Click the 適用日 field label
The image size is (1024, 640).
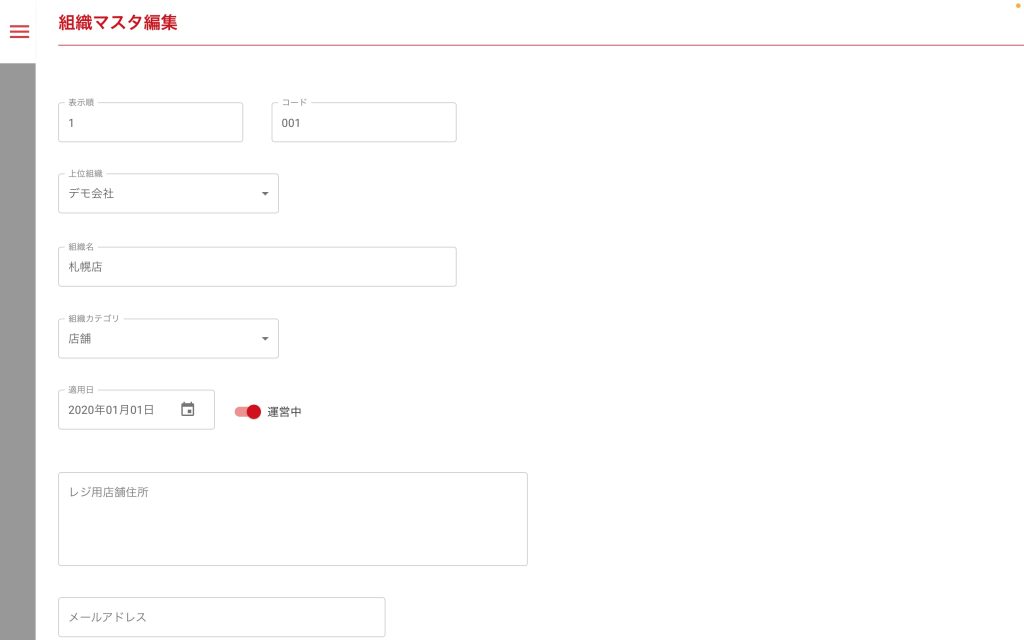(x=81, y=390)
